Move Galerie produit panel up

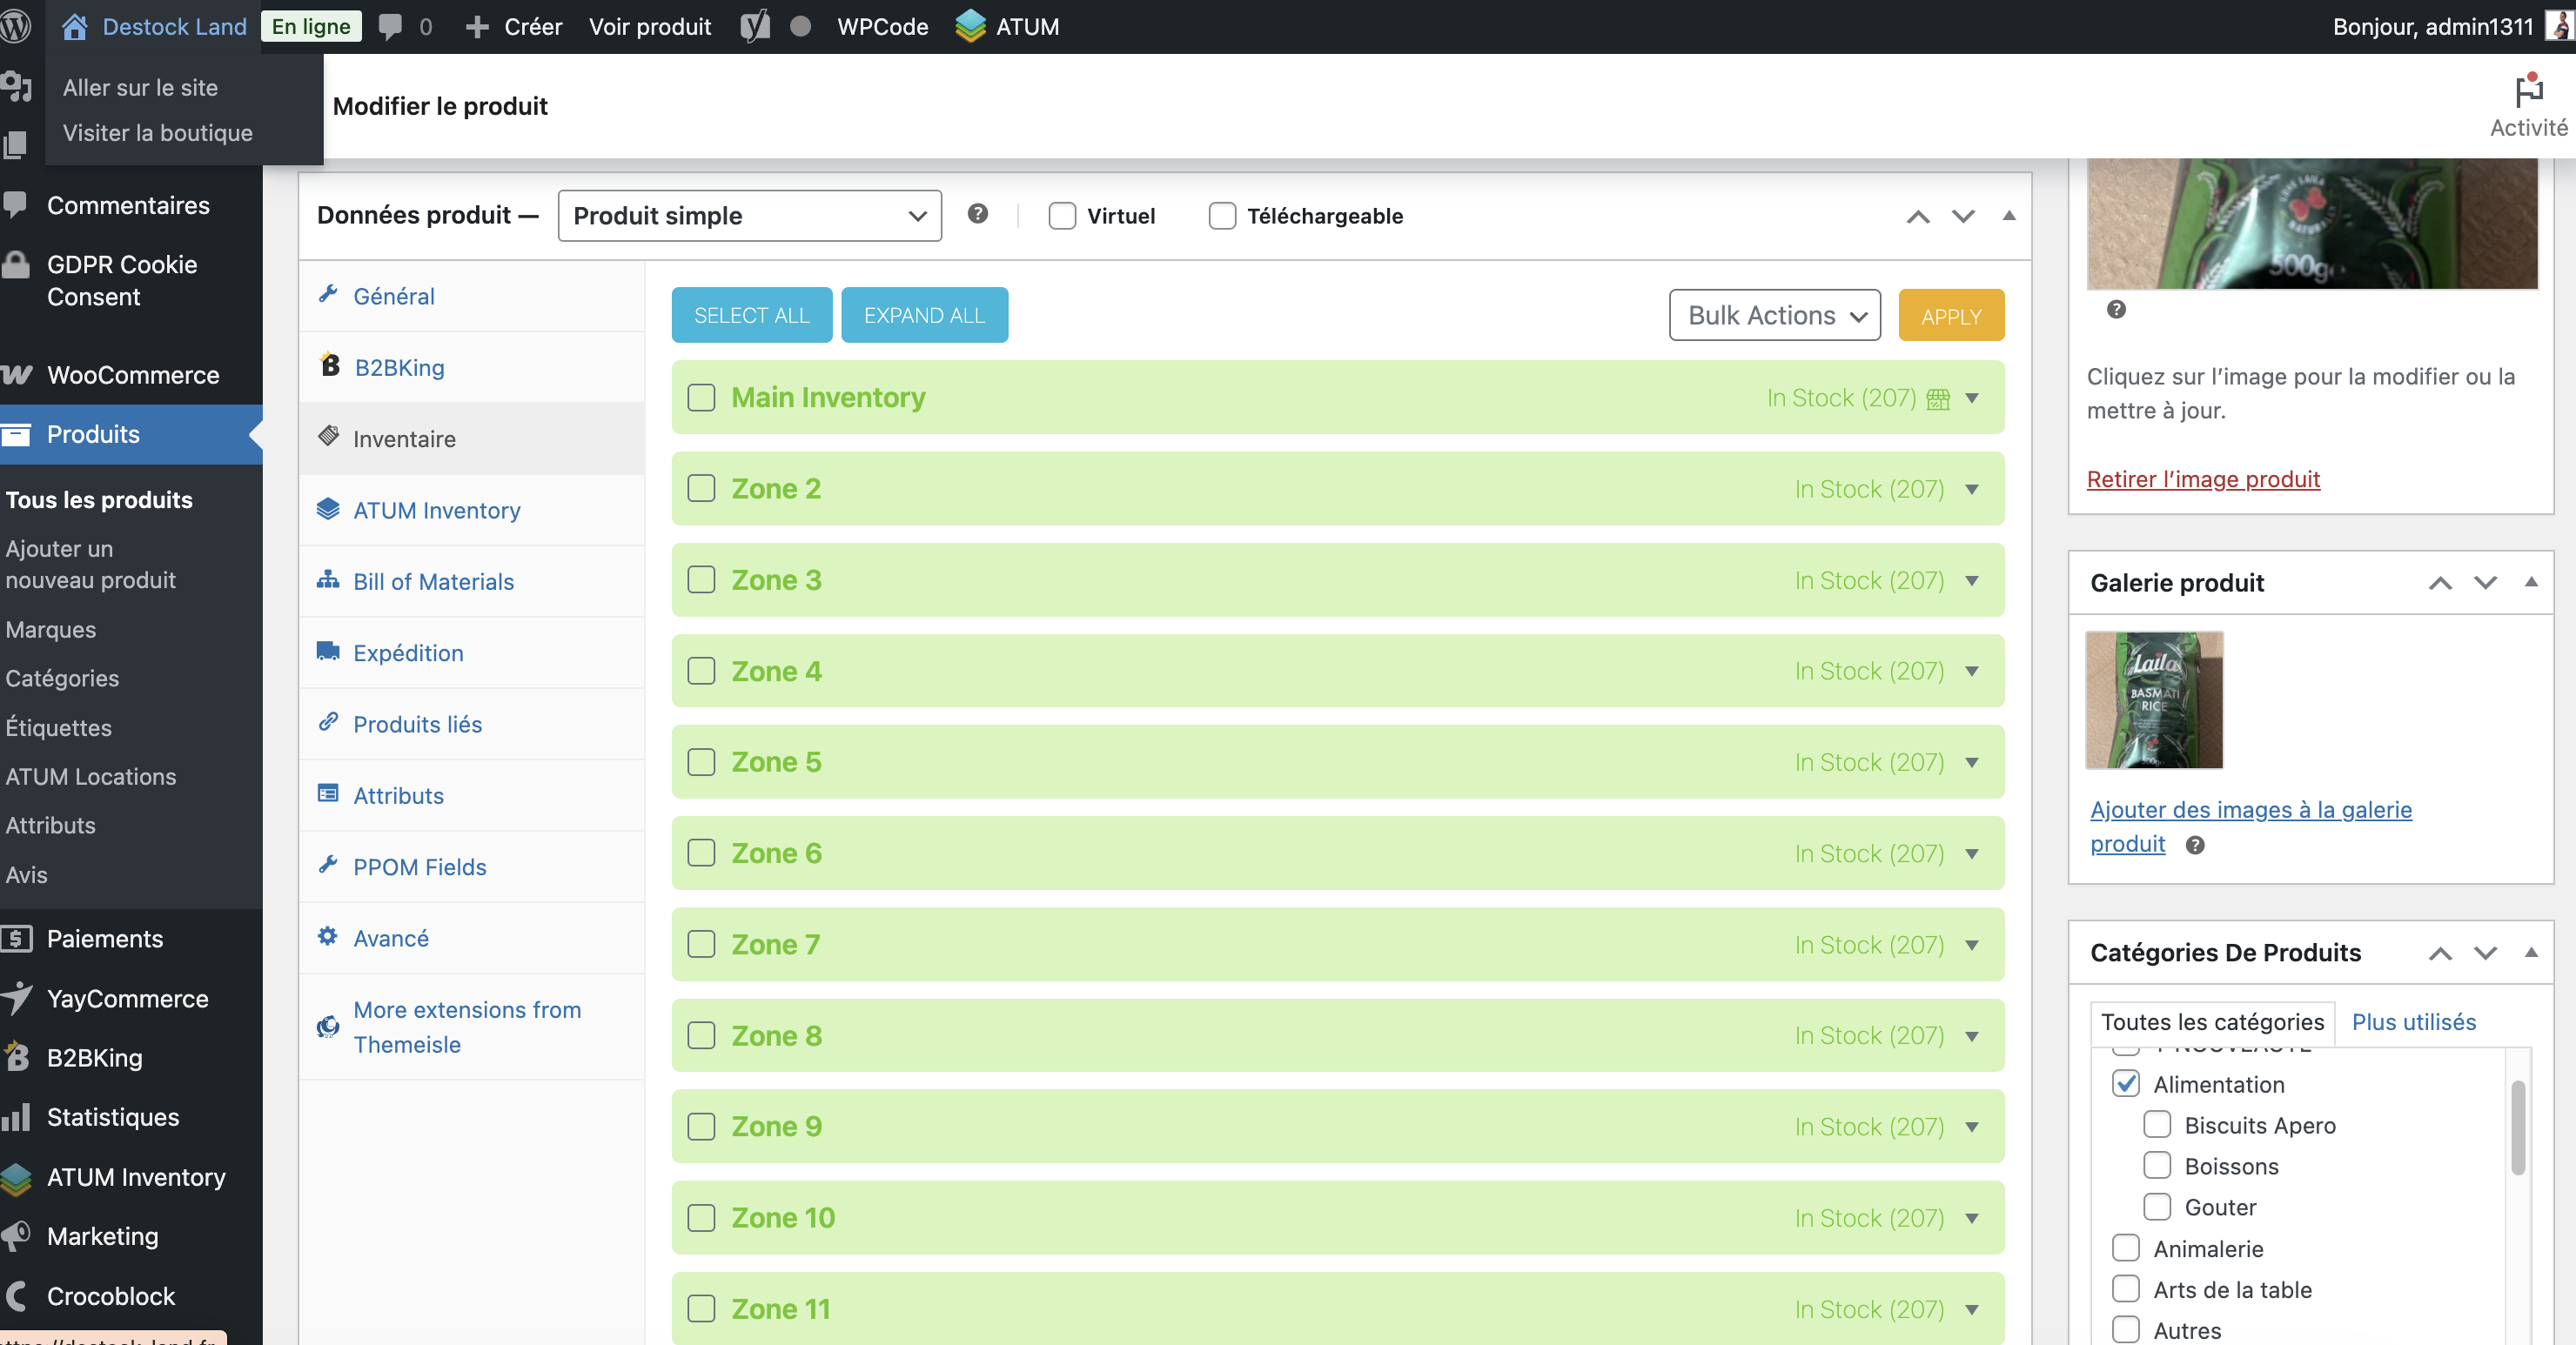click(2440, 583)
